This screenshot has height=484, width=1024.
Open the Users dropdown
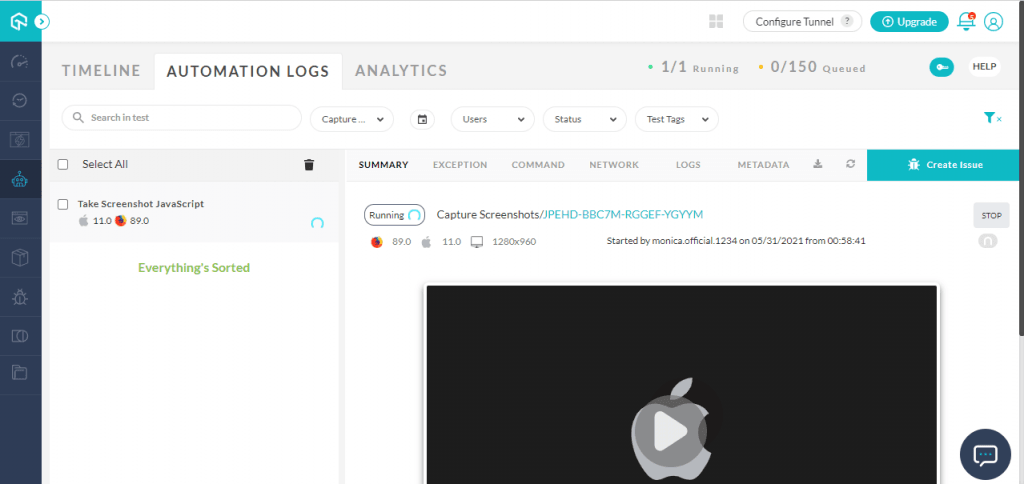492,120
